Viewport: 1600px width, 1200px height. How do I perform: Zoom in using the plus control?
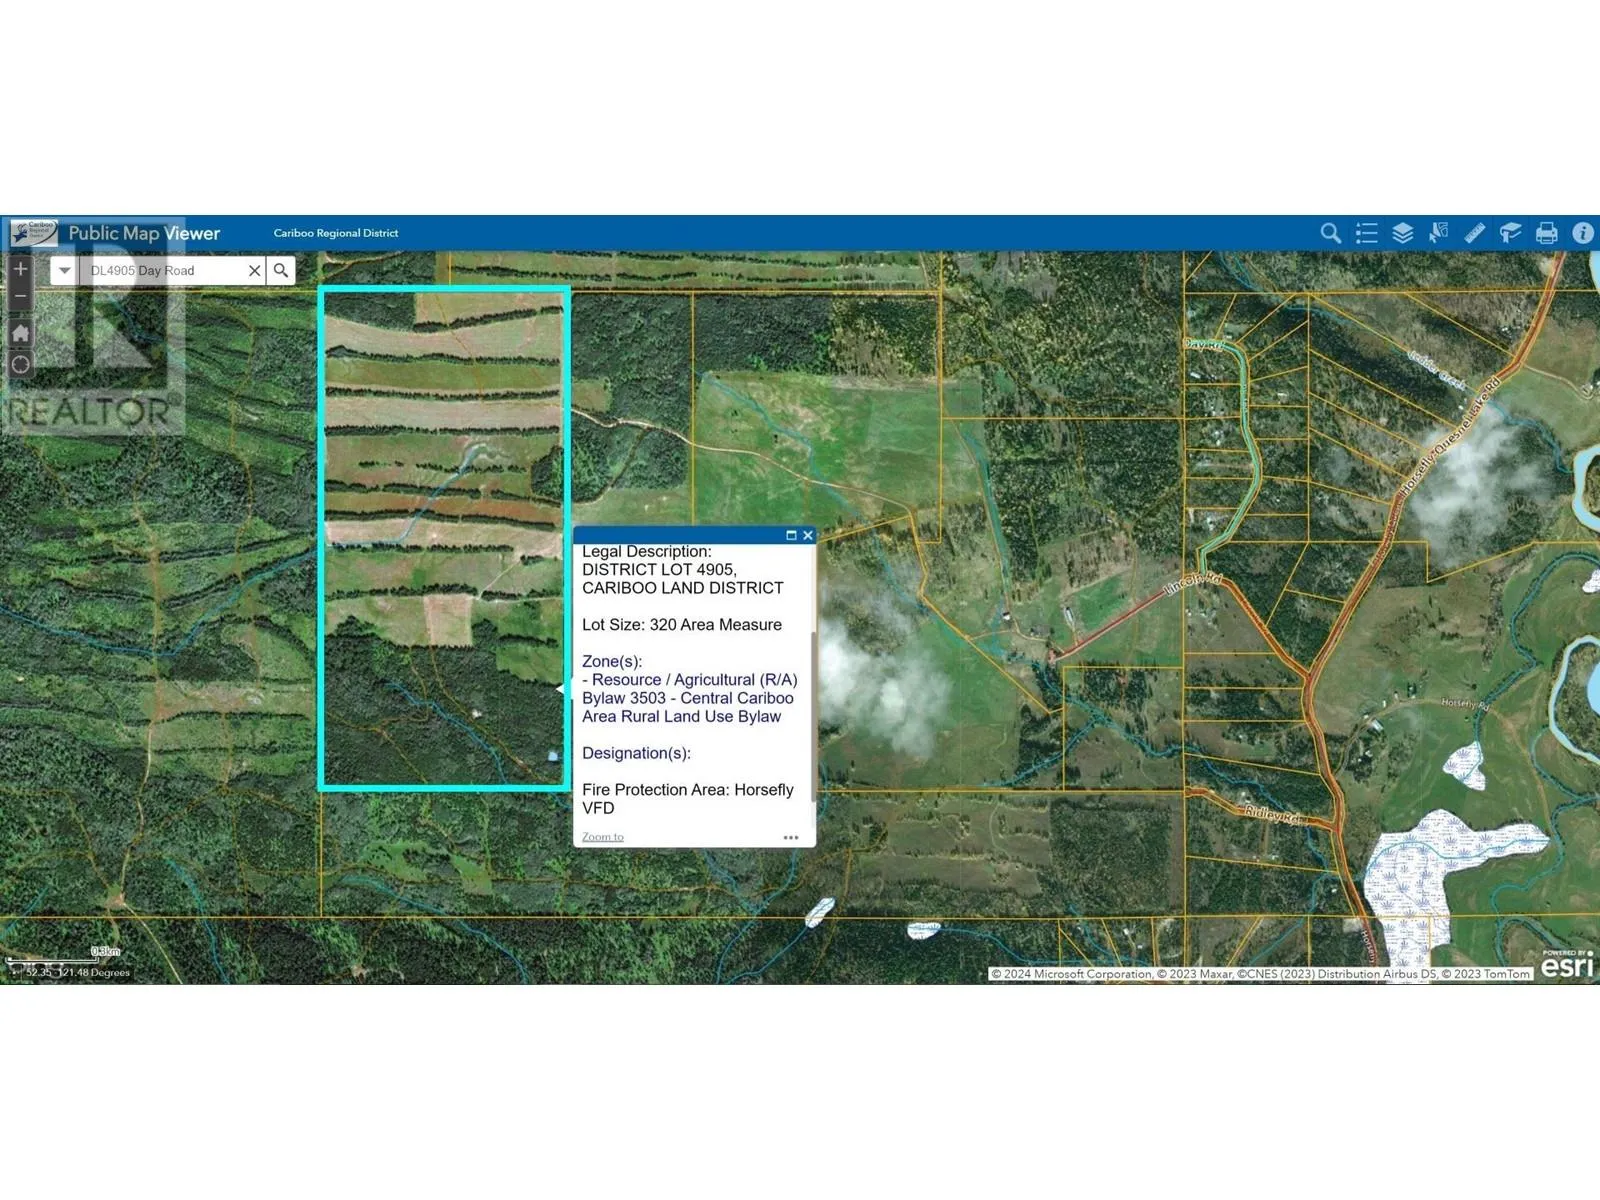click(20, 269)
